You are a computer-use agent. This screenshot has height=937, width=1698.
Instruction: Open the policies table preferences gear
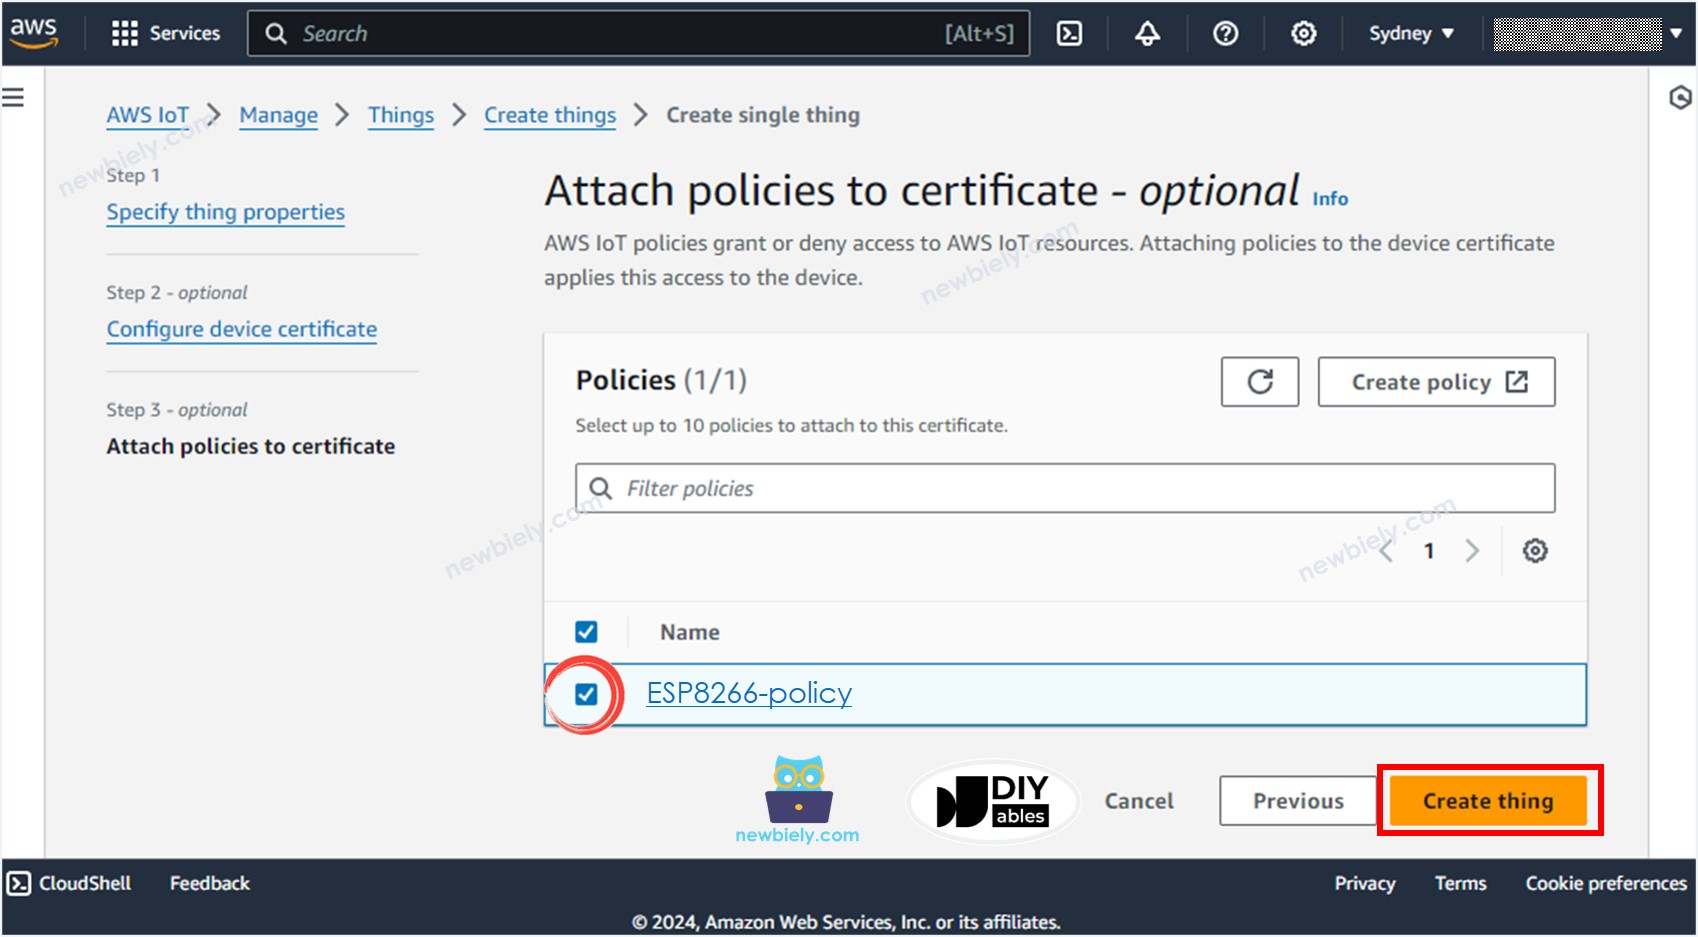tap(1535, 550)
